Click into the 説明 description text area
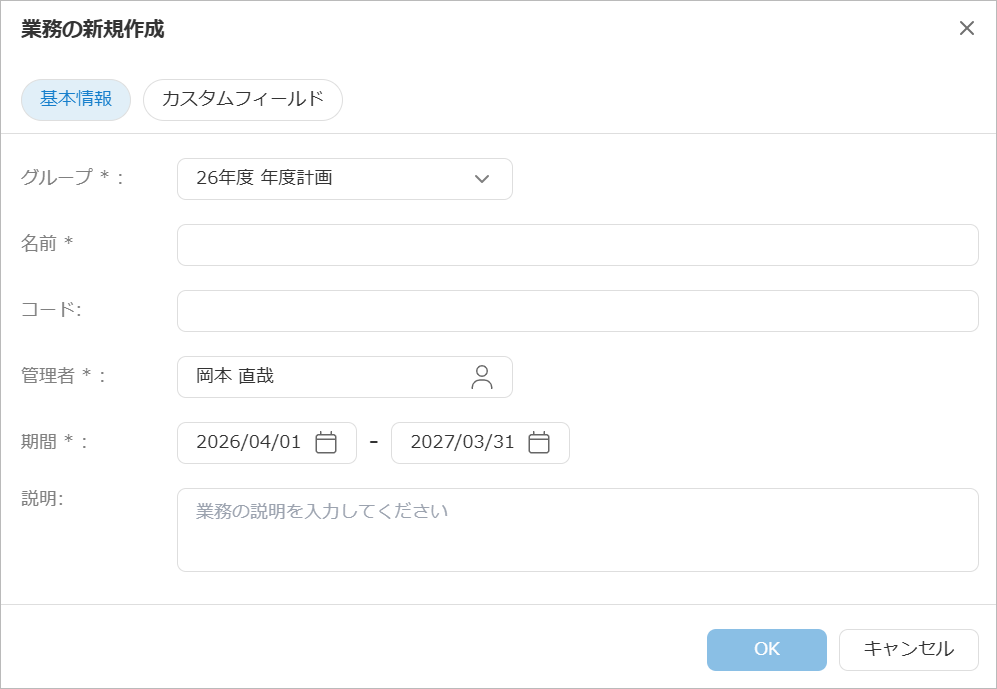The image size is (997, 689). pos(577,530)
